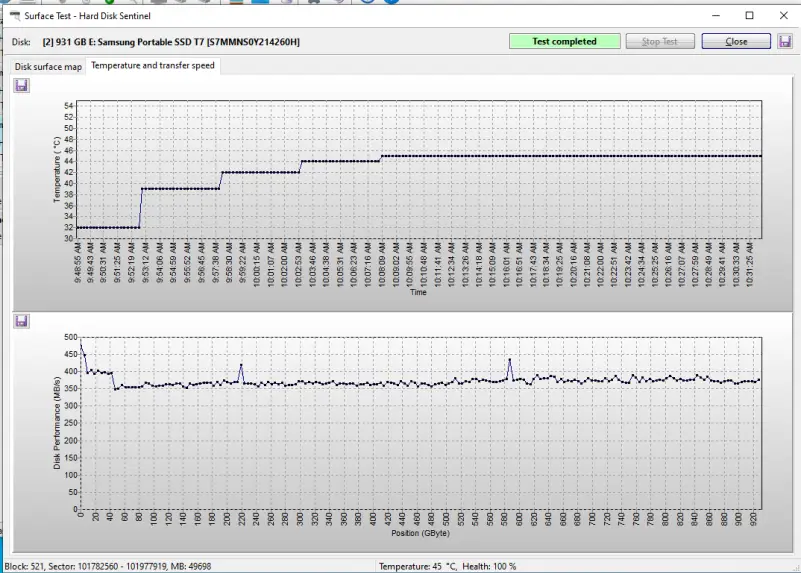Switch to the Disk surface map tab
This screenshot has width=801, height=573.
point(48,66)
